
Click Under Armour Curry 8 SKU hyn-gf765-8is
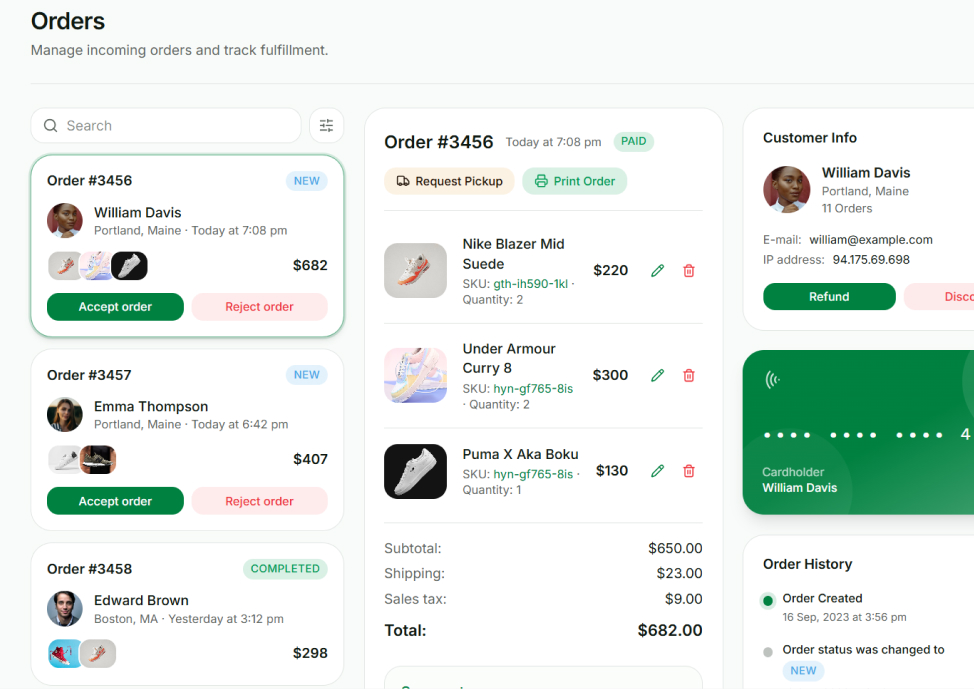pyautogui.click(x=533, y=388)
